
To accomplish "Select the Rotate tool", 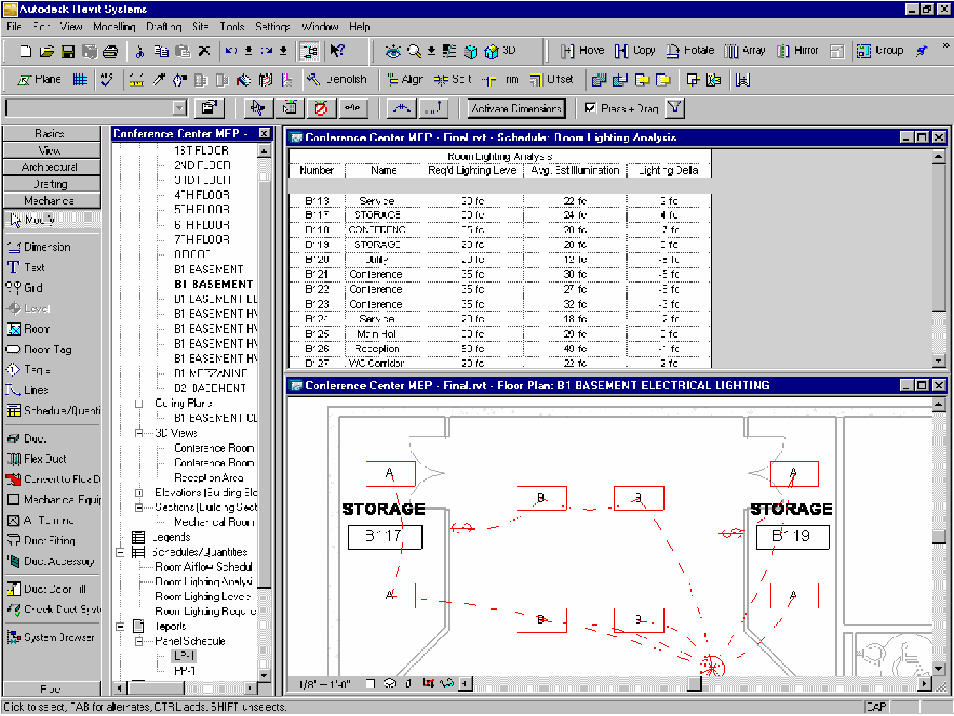I will [x=690, y=50].
